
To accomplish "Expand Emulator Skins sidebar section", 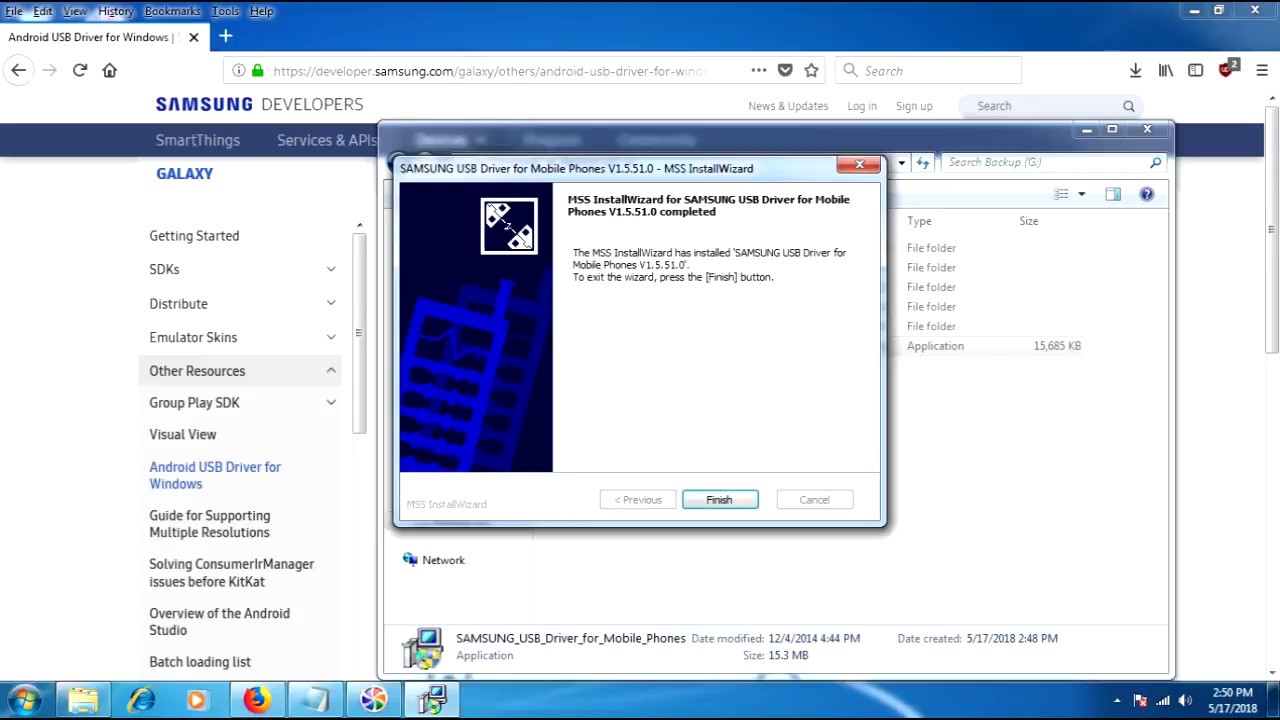I will (331, 337).
